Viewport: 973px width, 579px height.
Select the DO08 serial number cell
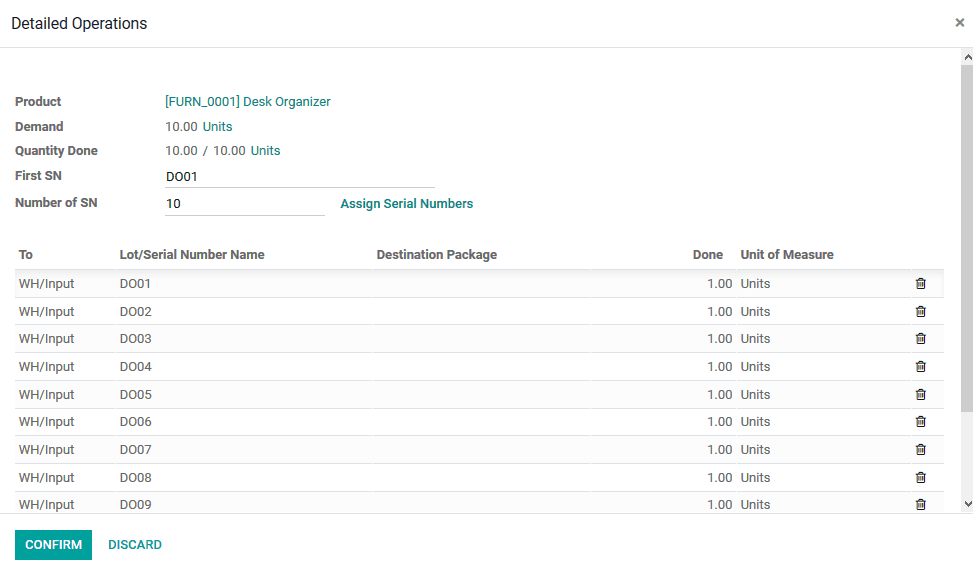point(244,478)
